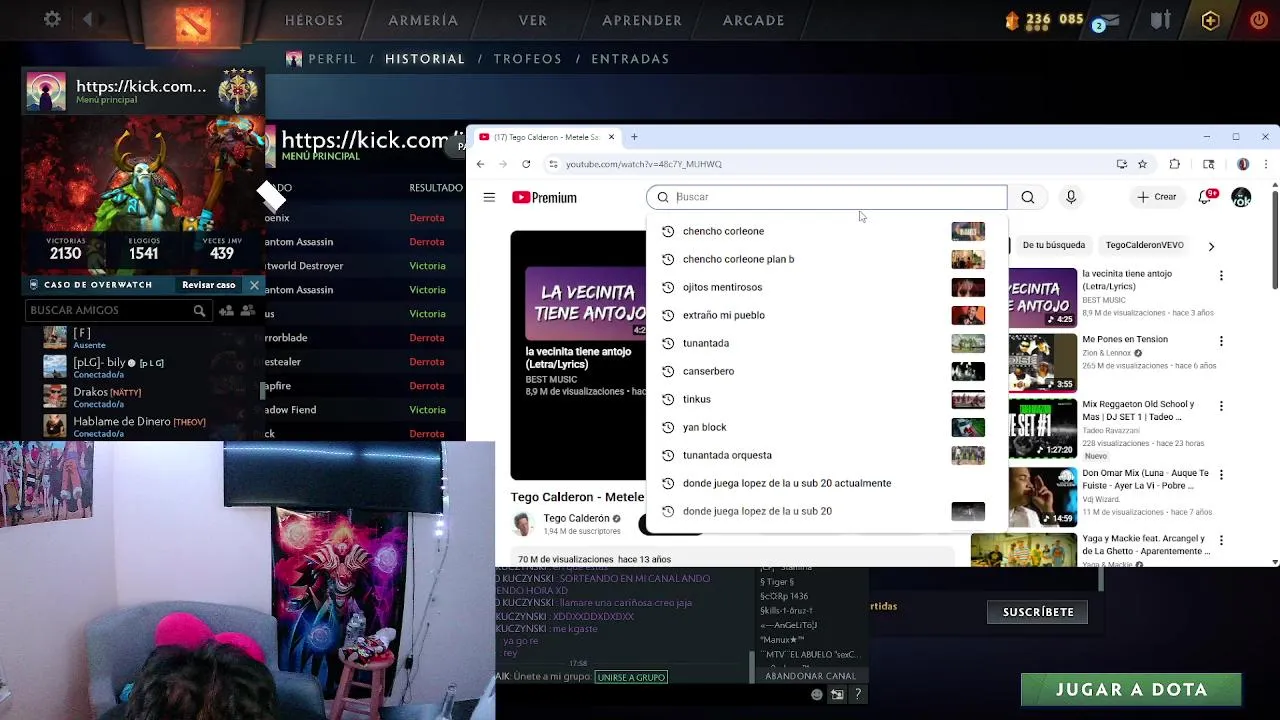Click Dota back arrow next to settings
This screenshot has height=720, width=1280.
tap(88, 19)
